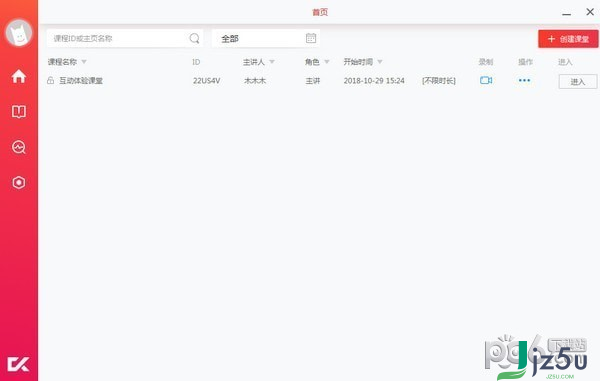Open the course book icon in sidebar
The width and height of the screenshot is (600, 381).
pyautogui.click(x=18, y=112)
